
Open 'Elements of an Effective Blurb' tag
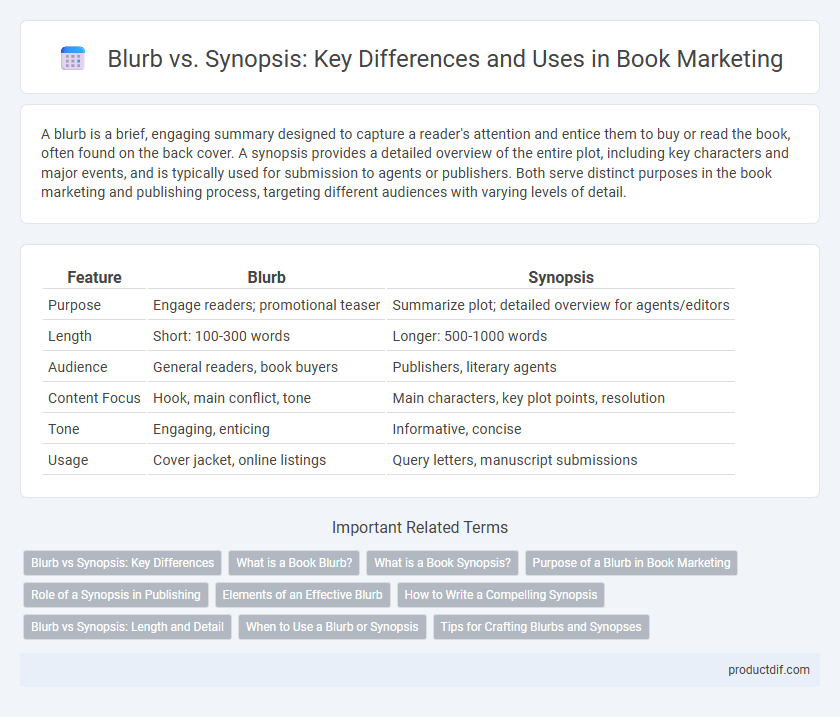(303, 595)
